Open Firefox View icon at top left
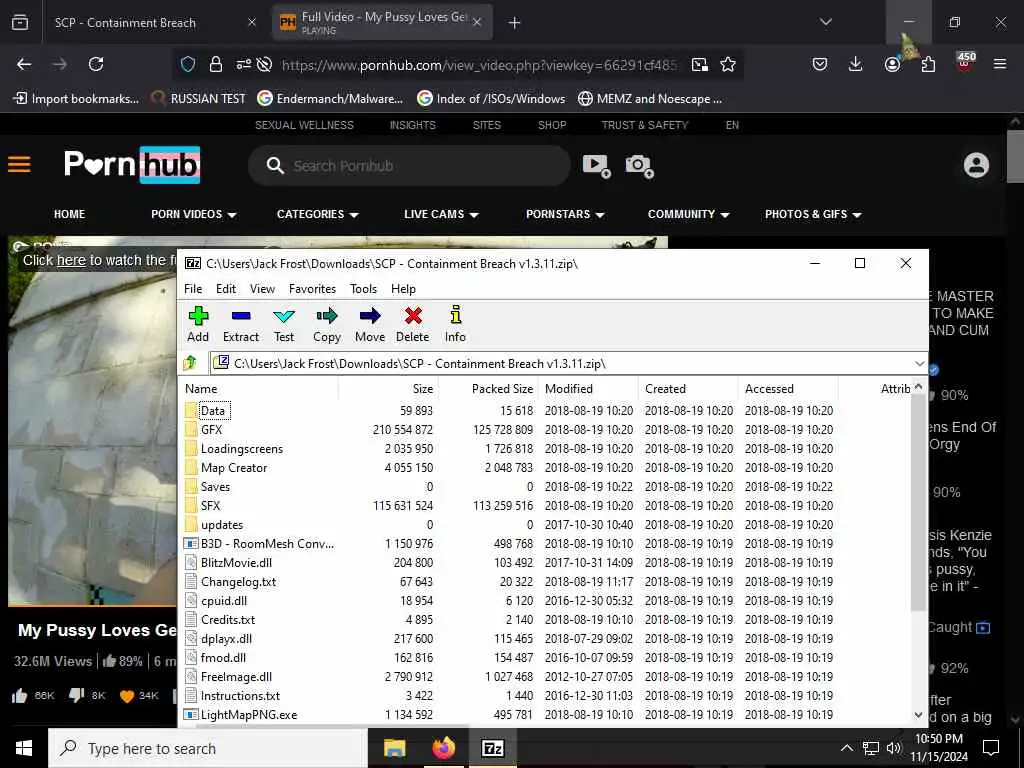Screen dimensions: 1024x768 (x=20, y=22)
